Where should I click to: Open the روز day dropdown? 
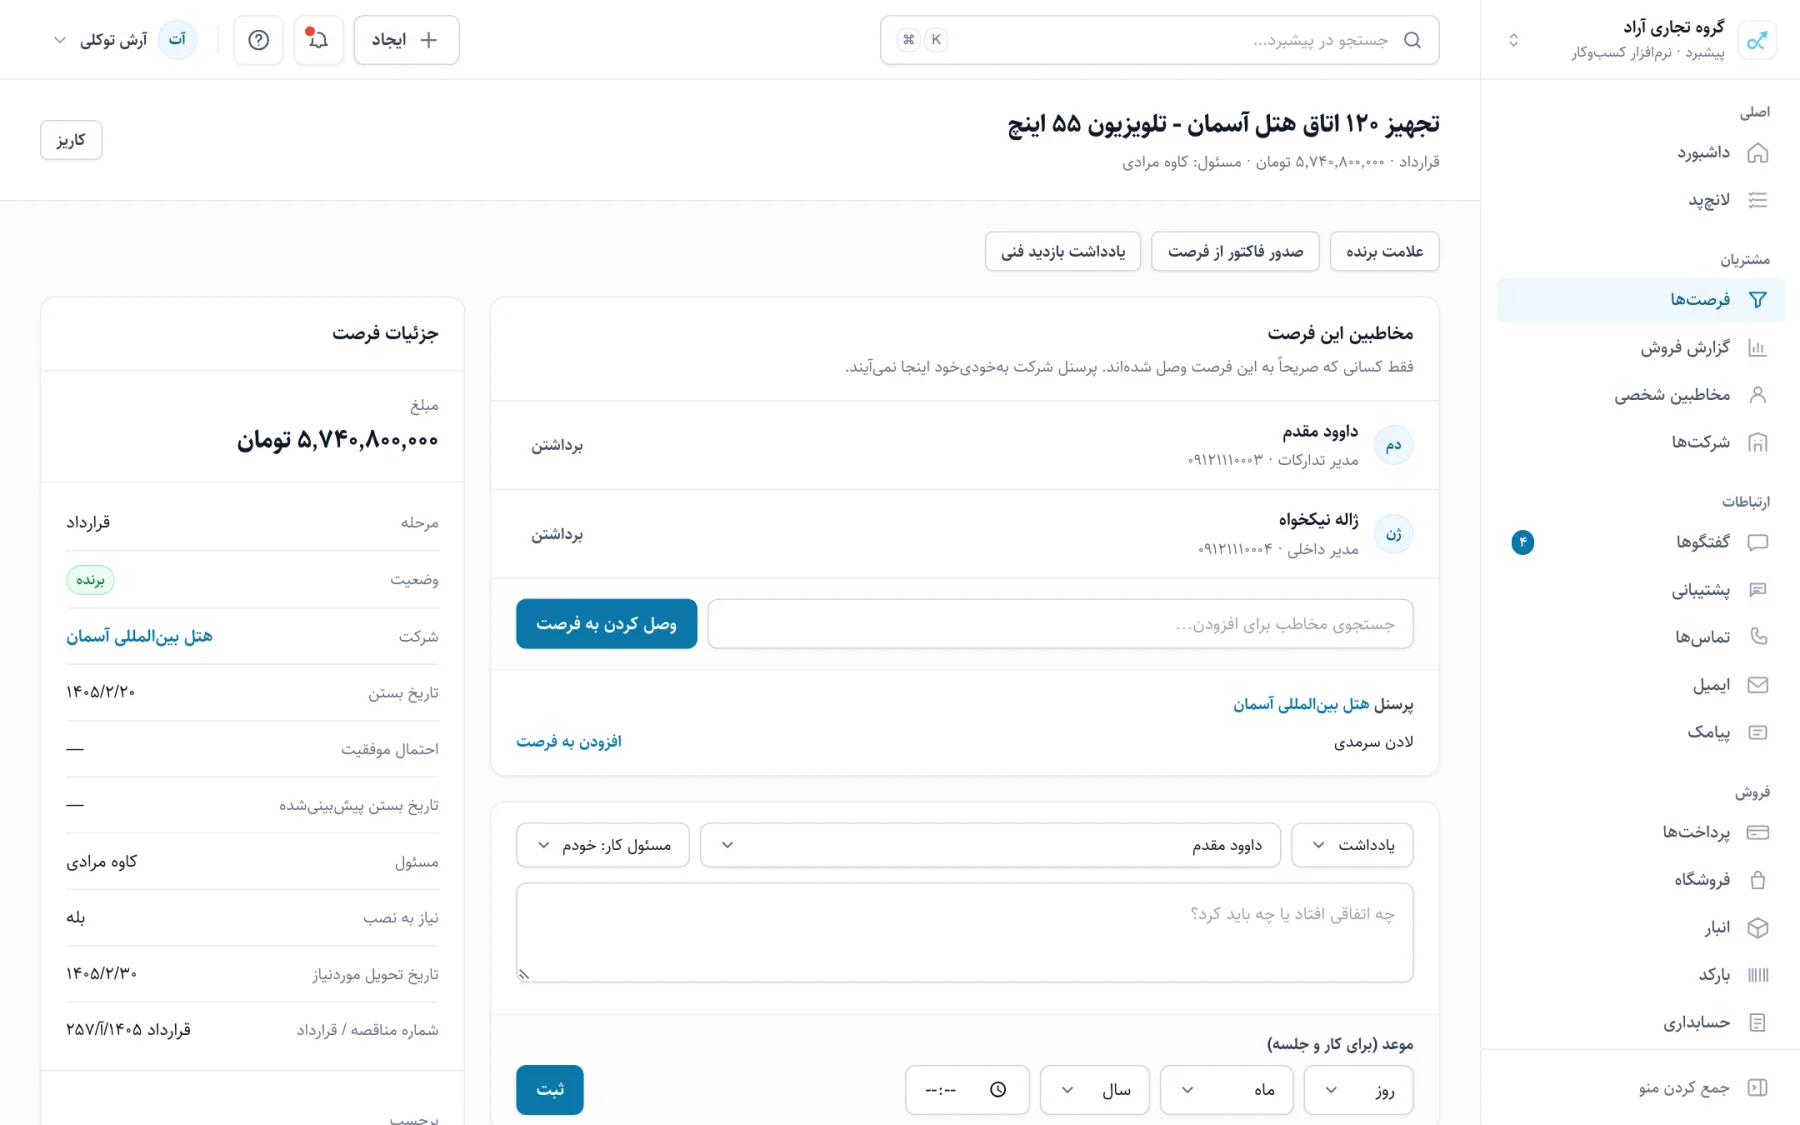[1358, 1090]
